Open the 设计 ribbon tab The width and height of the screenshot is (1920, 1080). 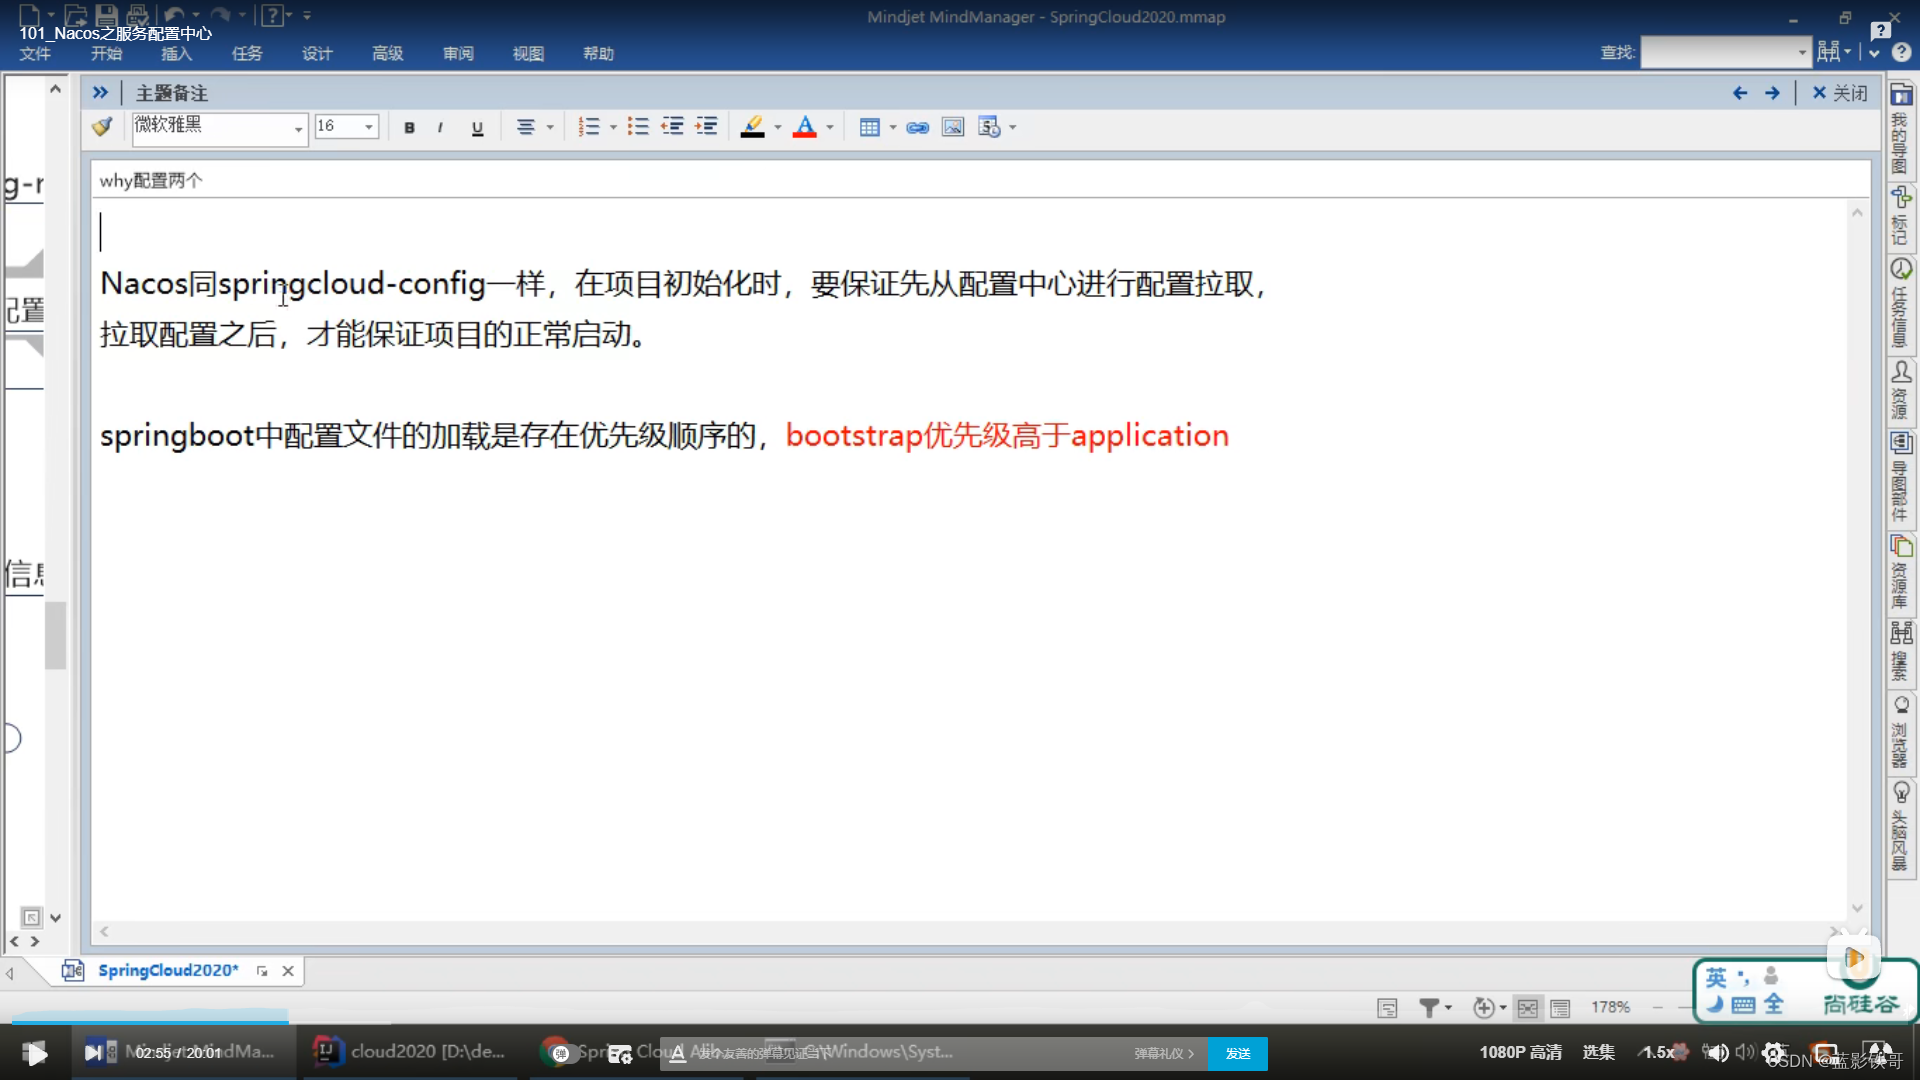(317, 54)
